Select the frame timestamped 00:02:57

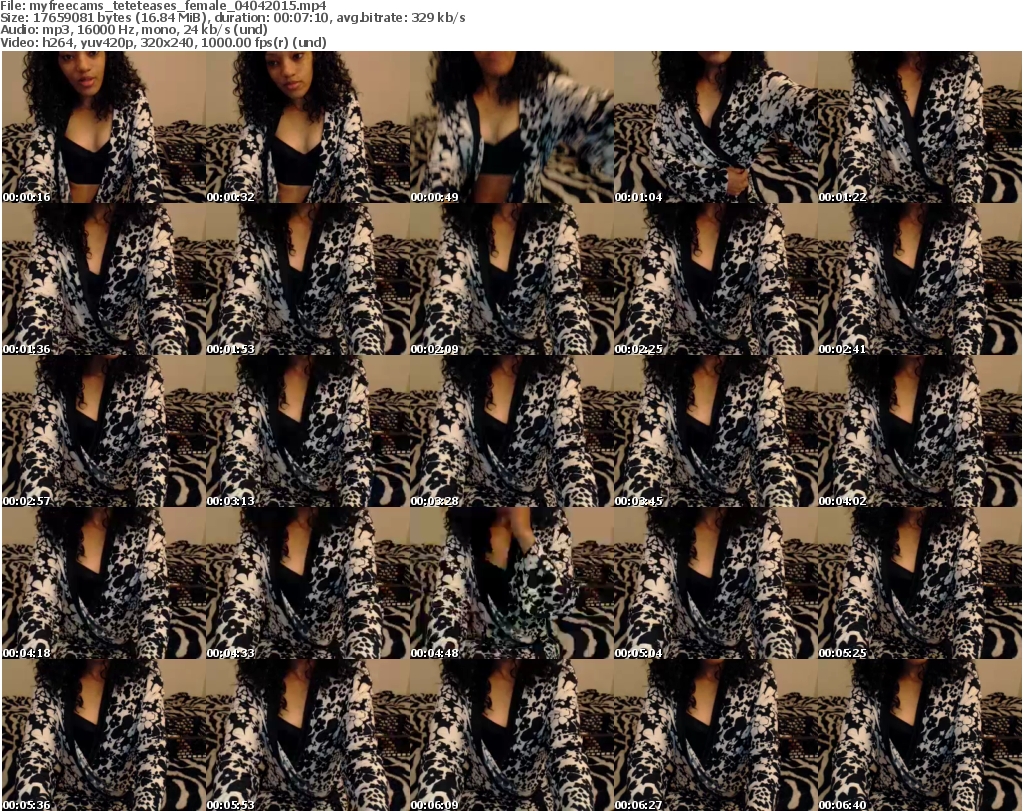[x=104, y=432]
